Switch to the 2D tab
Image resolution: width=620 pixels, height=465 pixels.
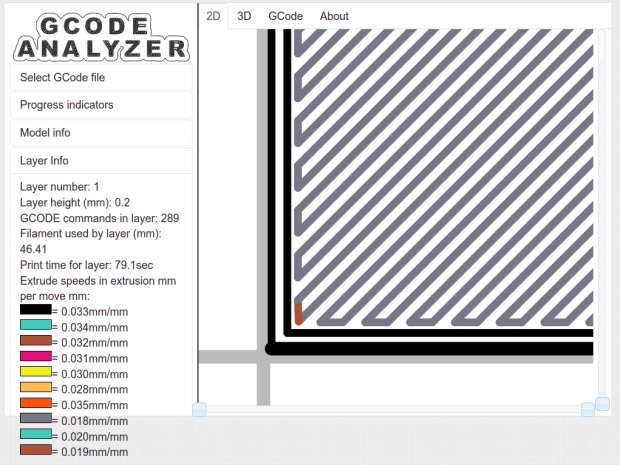coord(213,16)
